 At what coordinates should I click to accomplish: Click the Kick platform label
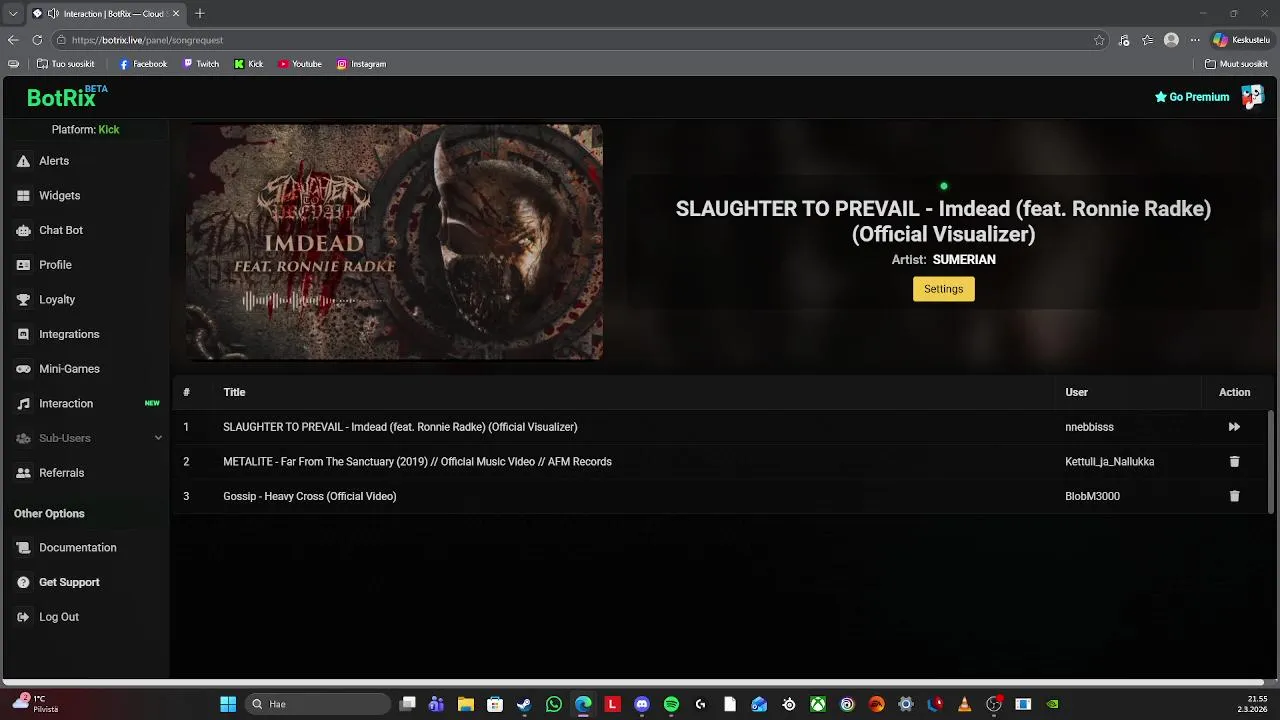pos(108,130)
